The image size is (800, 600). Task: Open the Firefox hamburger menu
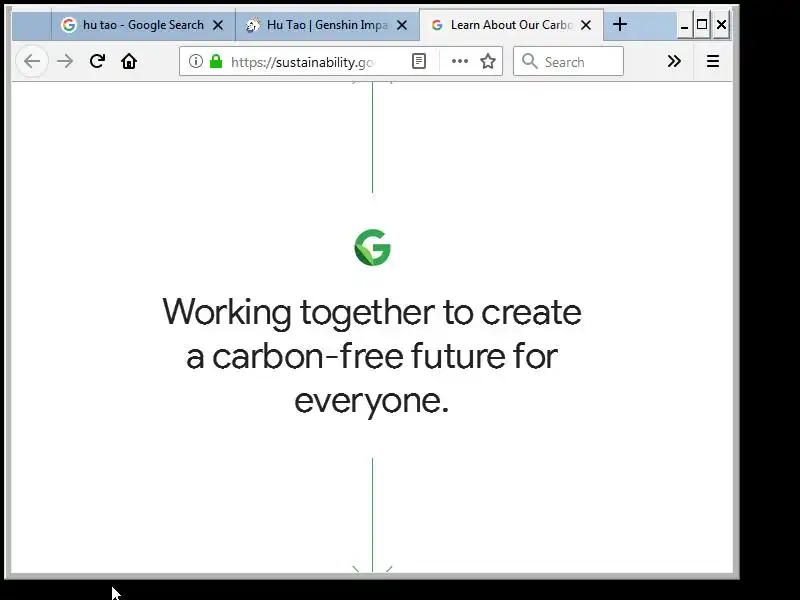(x=713, y=62)
